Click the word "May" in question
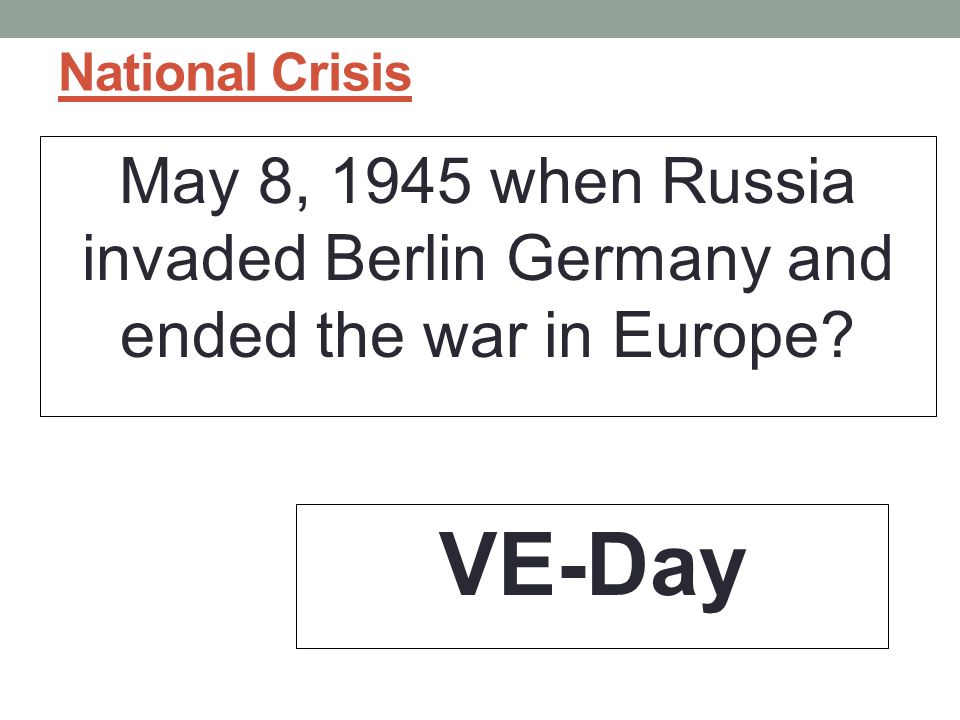This screenshot has width=960, height=720. coord(179,186)
